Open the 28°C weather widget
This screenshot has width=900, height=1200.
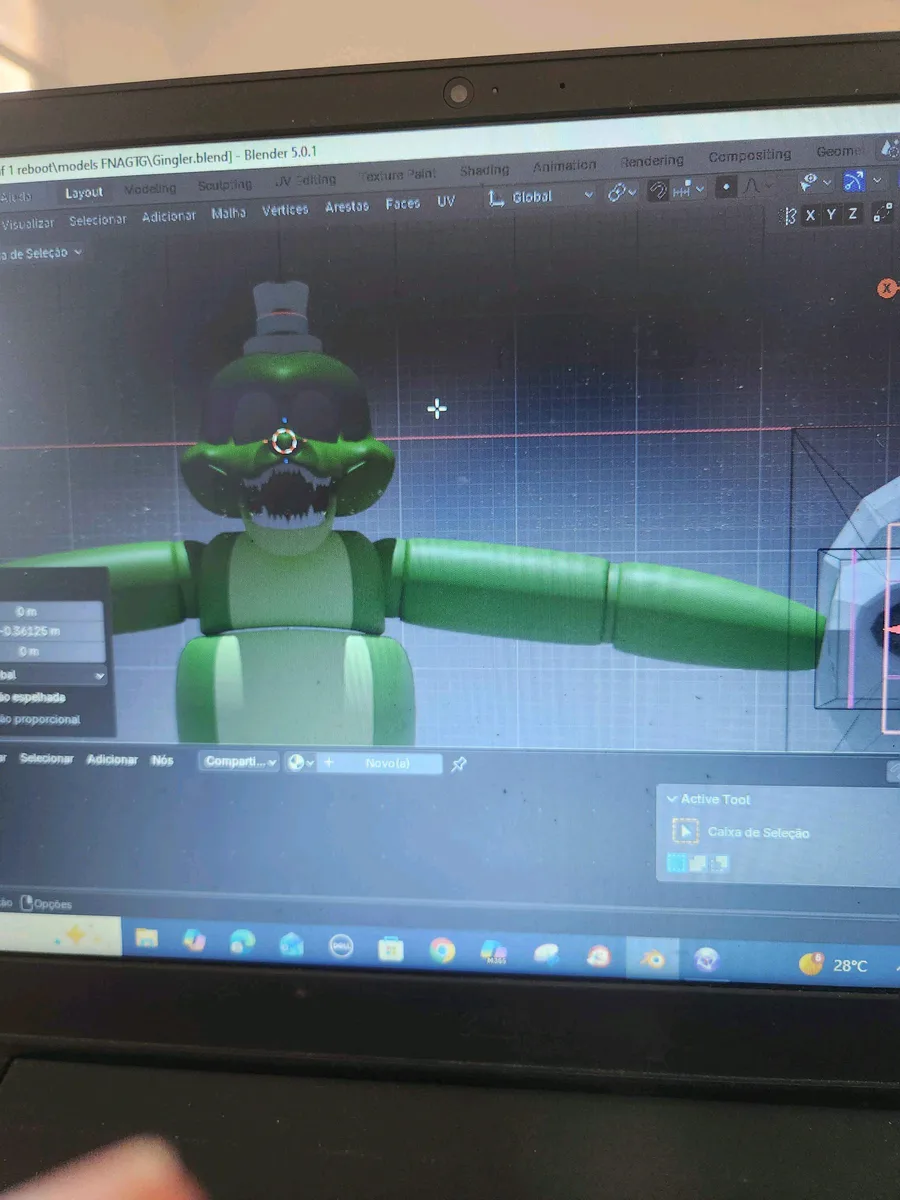pyautogui.click(x=834, y=965)
